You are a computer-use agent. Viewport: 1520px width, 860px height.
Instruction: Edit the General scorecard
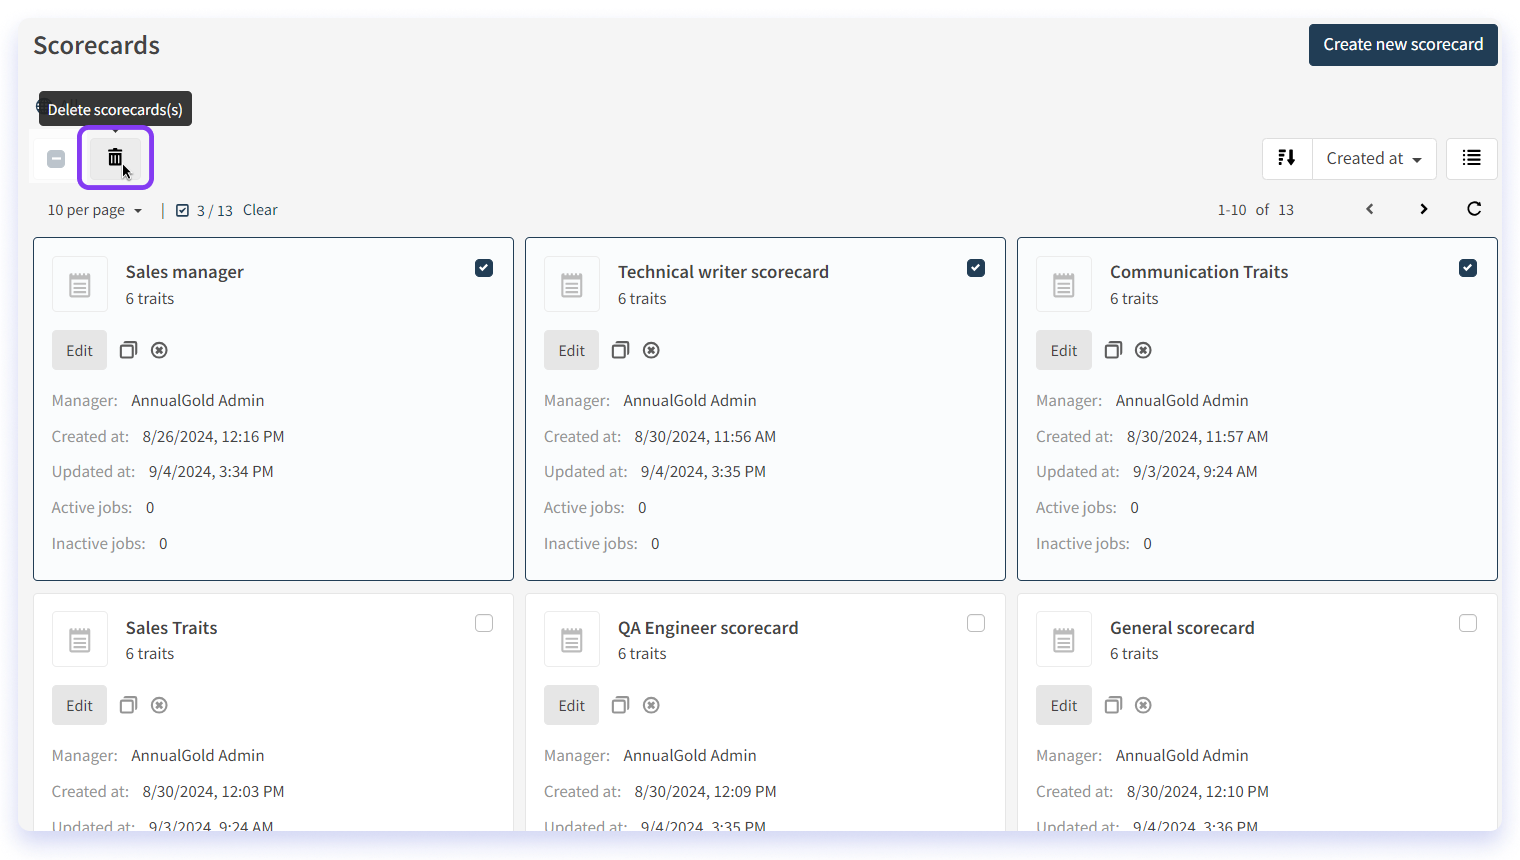tap(1063, 705)
